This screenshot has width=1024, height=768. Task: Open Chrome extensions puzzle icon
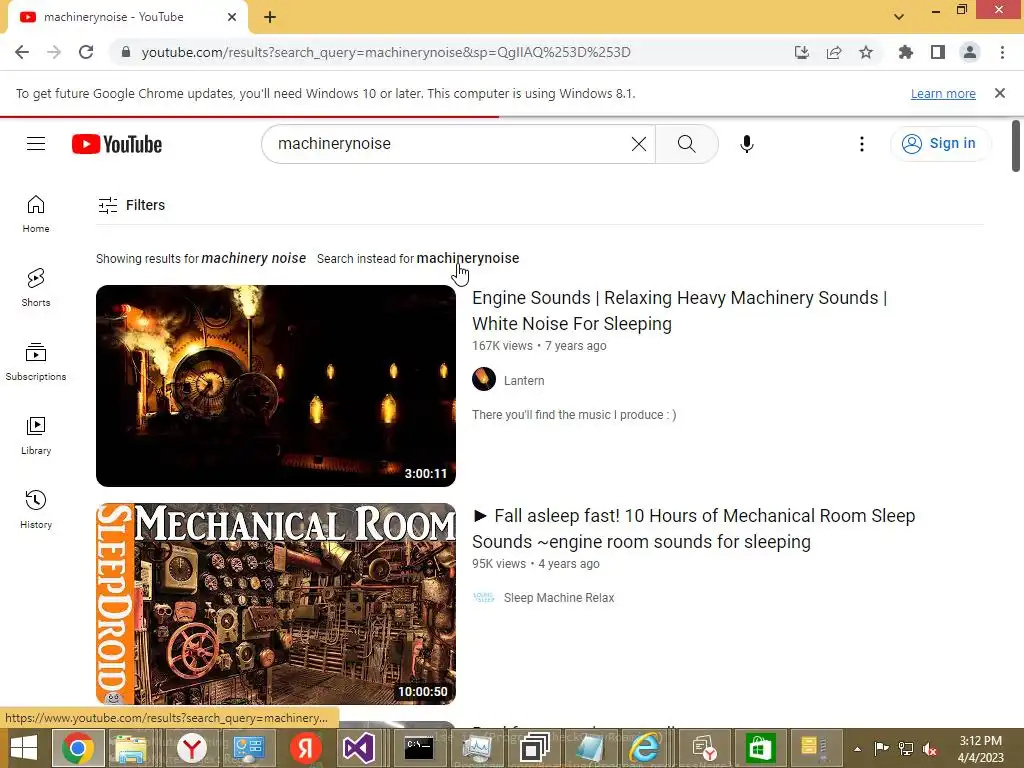(905, 52)
